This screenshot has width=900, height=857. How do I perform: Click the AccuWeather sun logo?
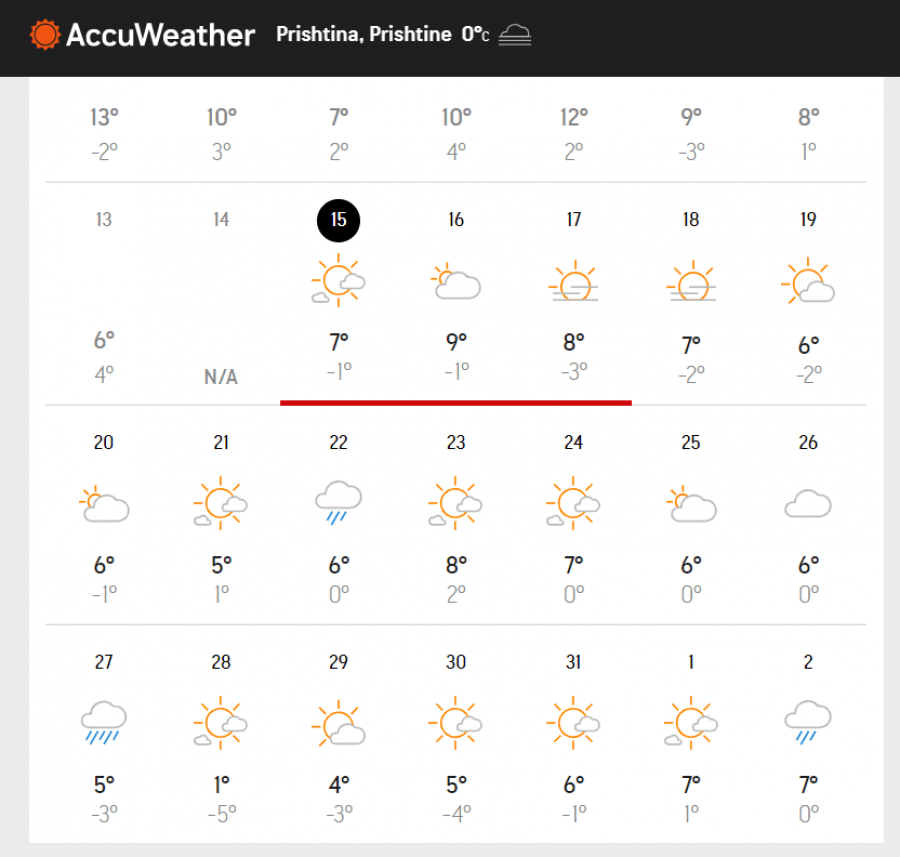tap(45, 34)
